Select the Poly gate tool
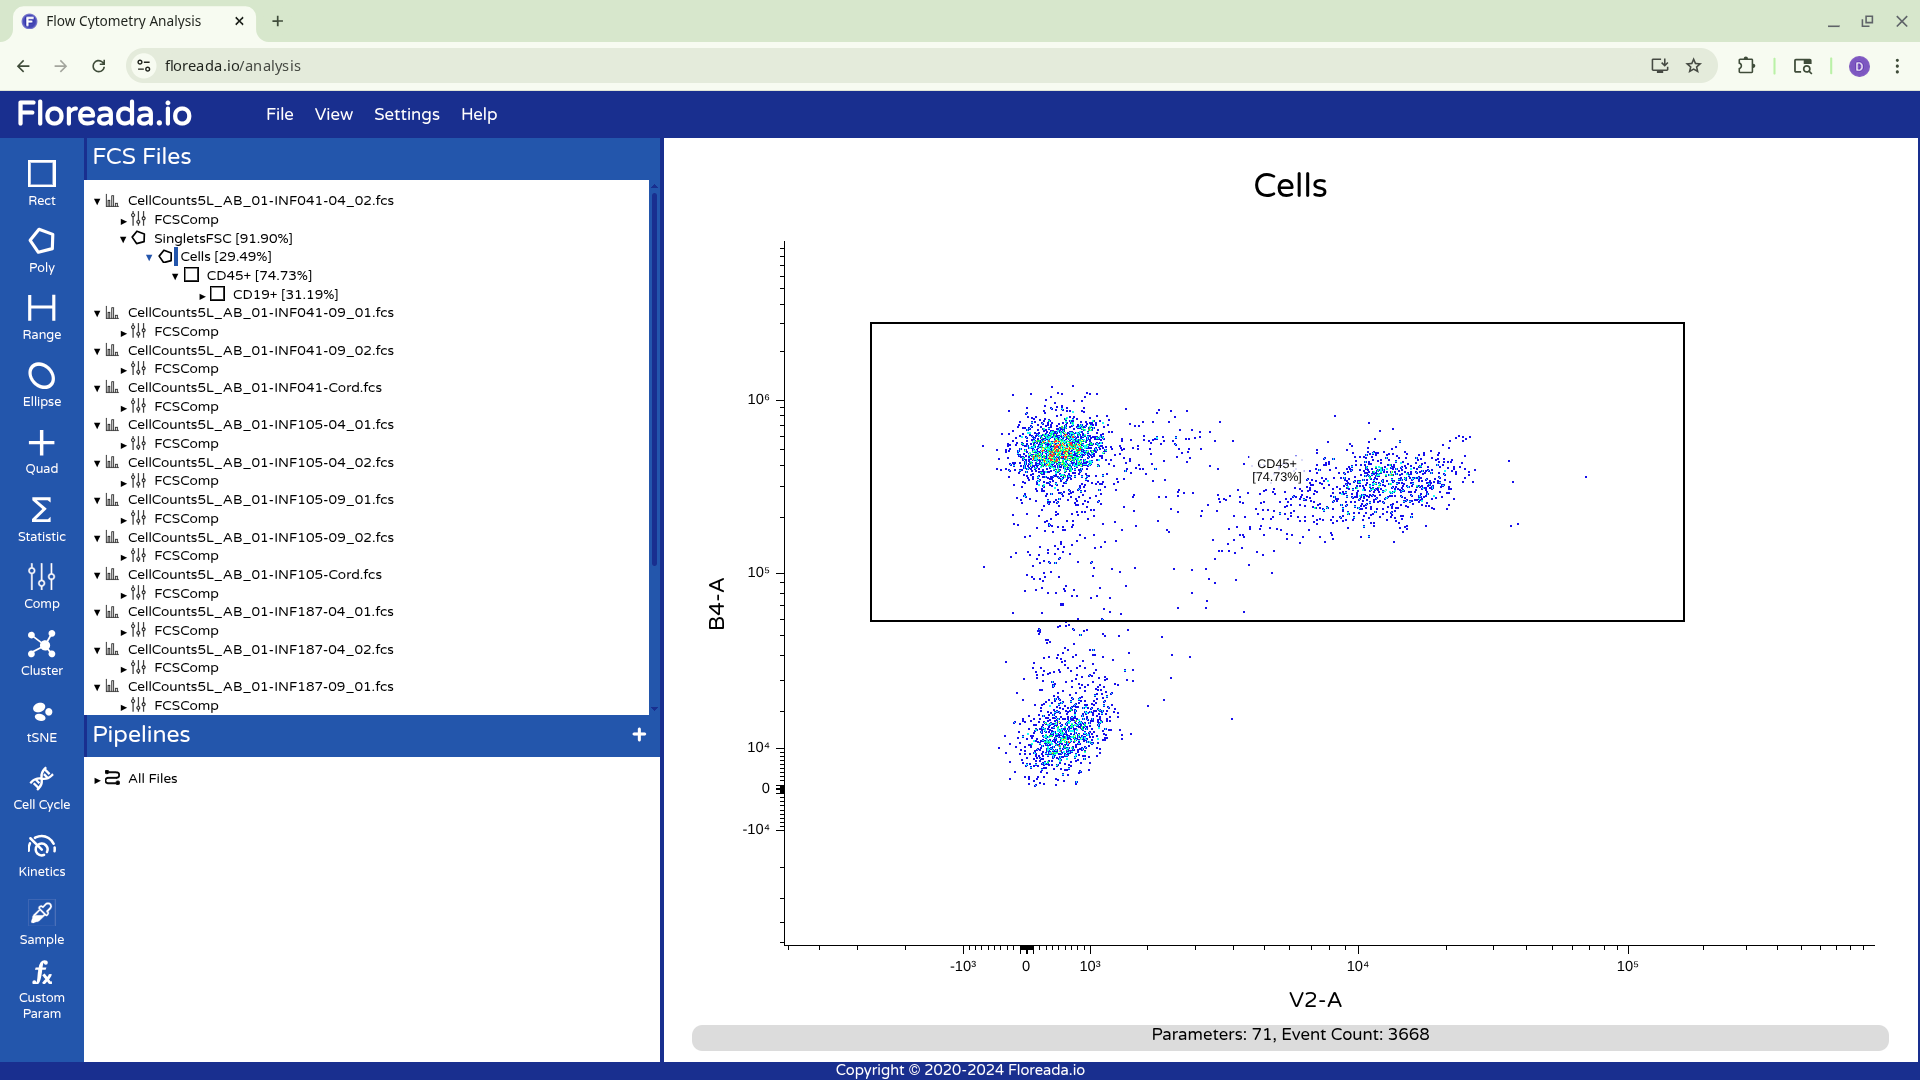Screen dimensions: 1920x1080 point(41,250)
